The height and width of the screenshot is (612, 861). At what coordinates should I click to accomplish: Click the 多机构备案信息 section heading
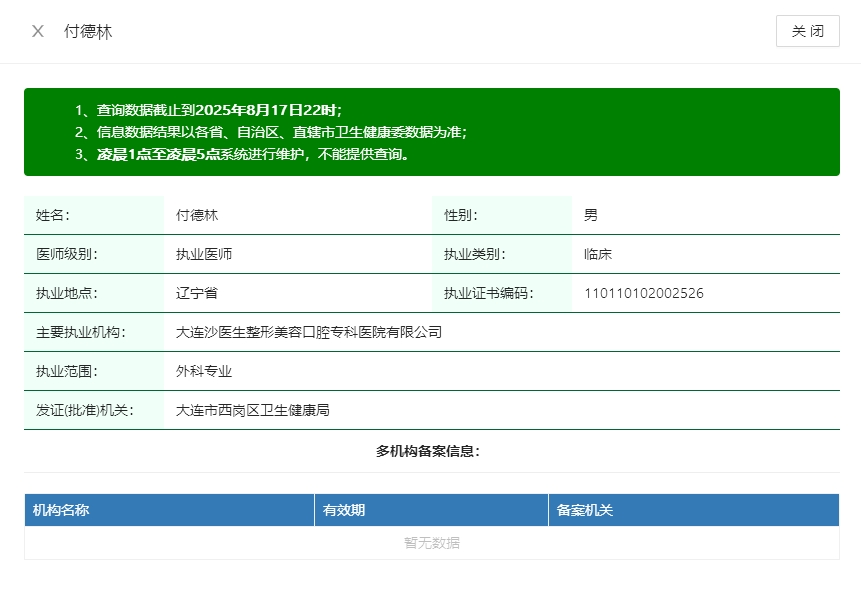(428, 451)
